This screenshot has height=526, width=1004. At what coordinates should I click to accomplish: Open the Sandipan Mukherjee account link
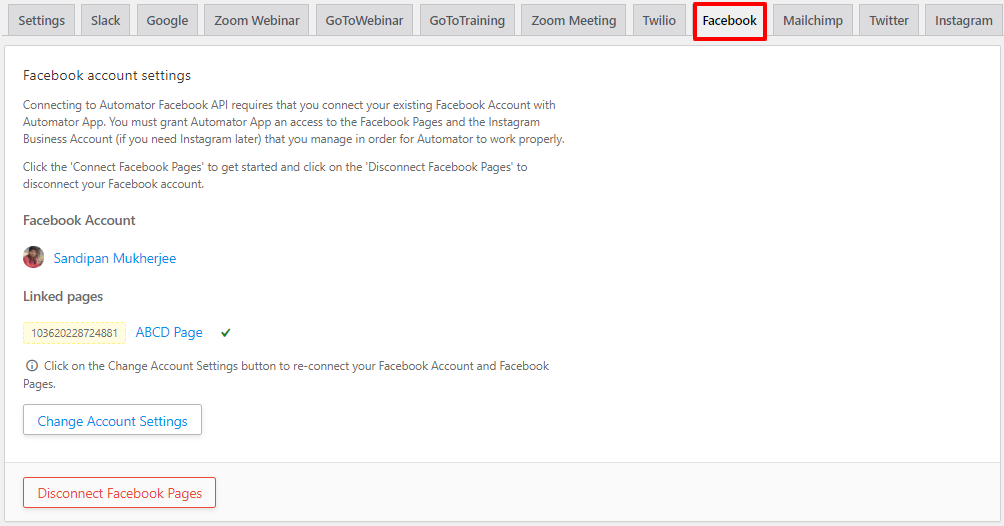(x=115, y=258)
